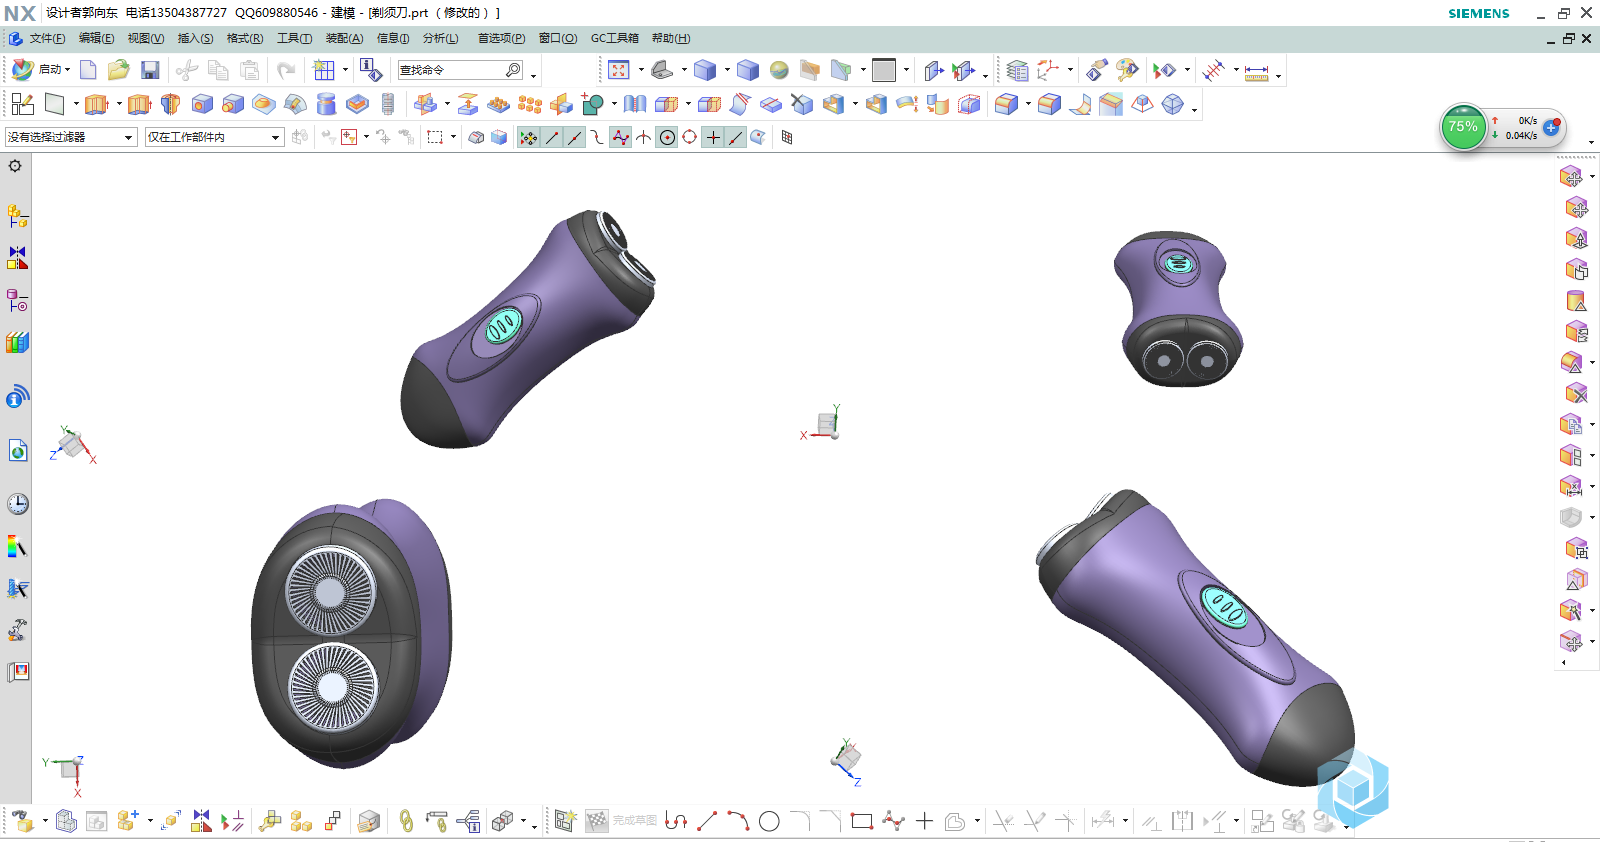The width and height of the screenshot is (1600, 842).
Task: Open the GC工具箱 menu
Action: pos(614,38)
